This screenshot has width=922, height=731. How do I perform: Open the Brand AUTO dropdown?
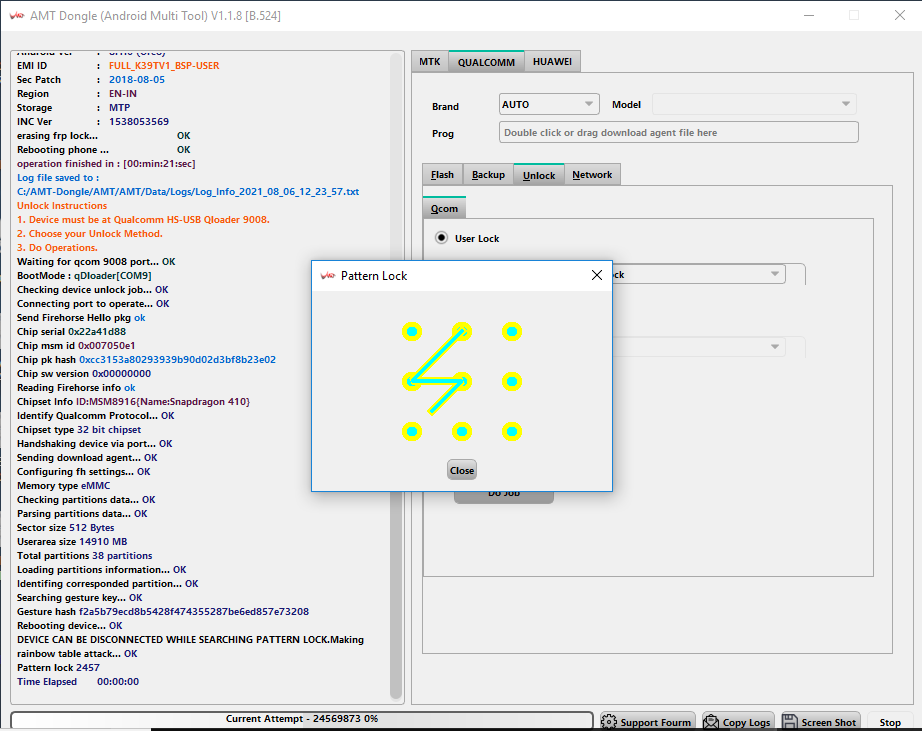coord(549,104)
